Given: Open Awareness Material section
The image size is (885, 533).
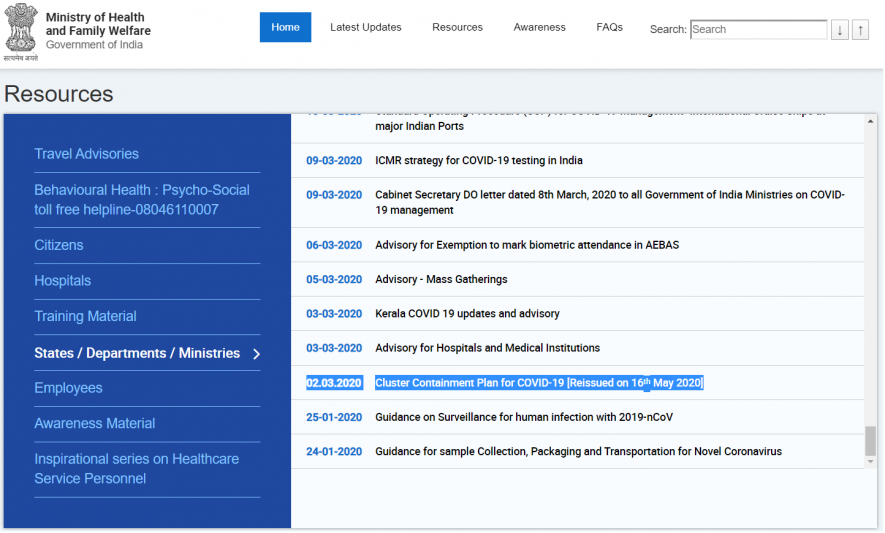Looking at the screenshot, I should 95,423.
